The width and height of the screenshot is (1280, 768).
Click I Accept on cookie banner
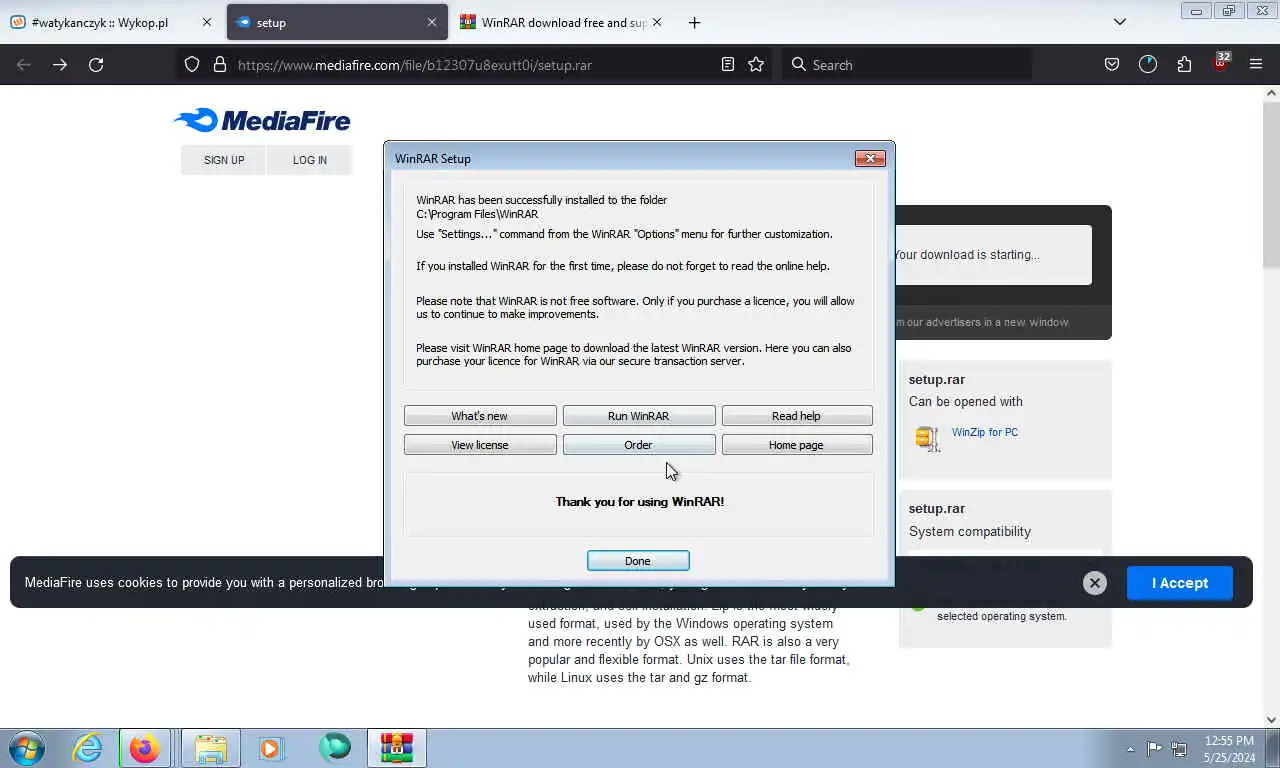[x=1180, y=583]
